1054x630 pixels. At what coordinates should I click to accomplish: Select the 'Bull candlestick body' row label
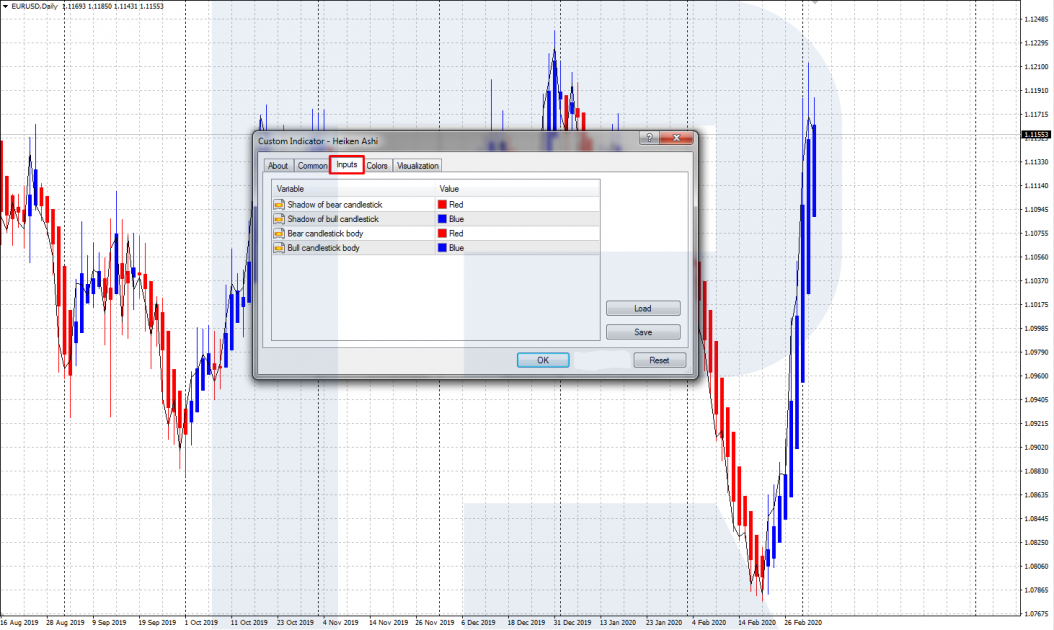coord(323,248)
